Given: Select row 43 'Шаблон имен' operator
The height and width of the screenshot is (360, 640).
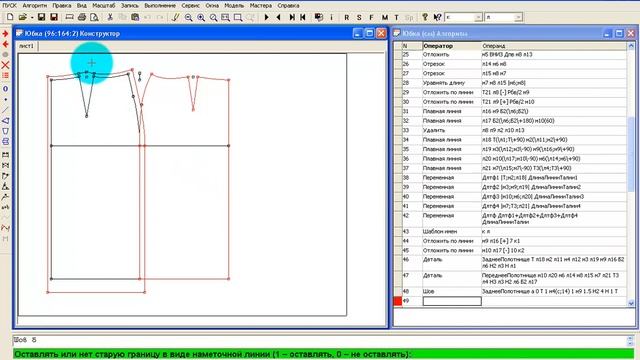Looking at the screenshot, I should pyautogui.click(x=451, y=231).
